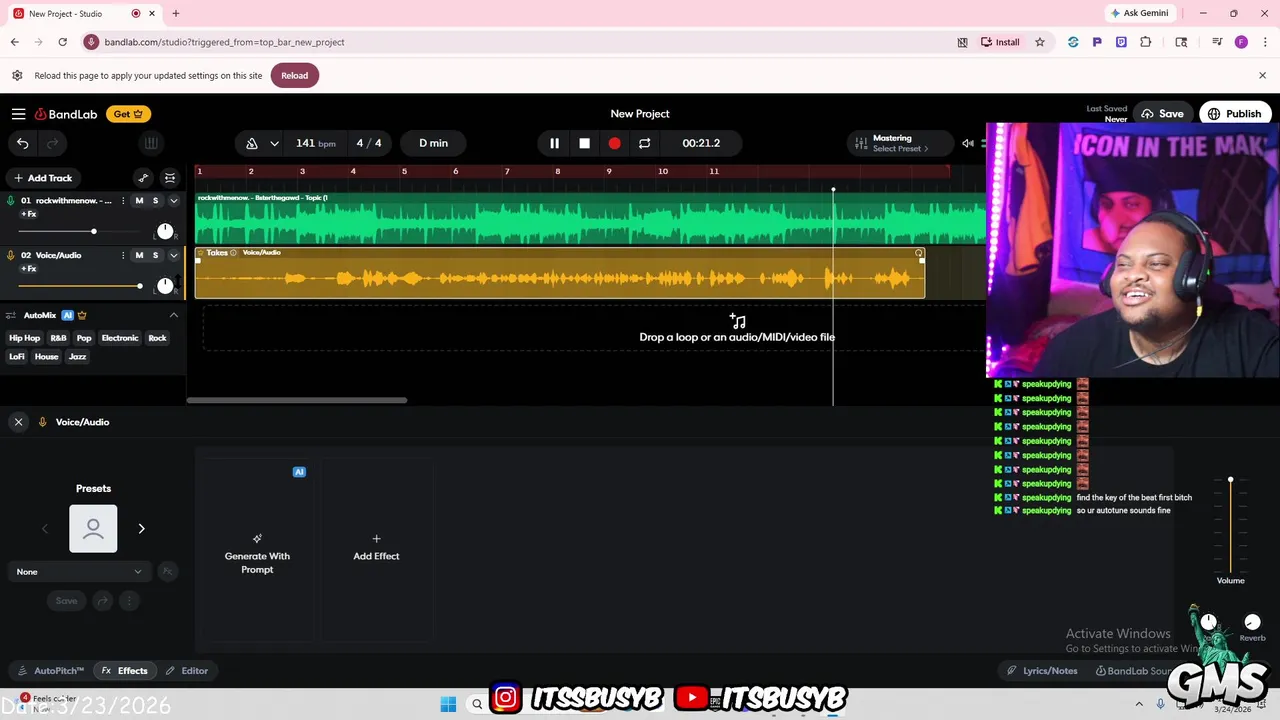The height and width of the screenshot is (720, 1280).
Task: Click the Takes label on the voice region
Action: (217, 253)
